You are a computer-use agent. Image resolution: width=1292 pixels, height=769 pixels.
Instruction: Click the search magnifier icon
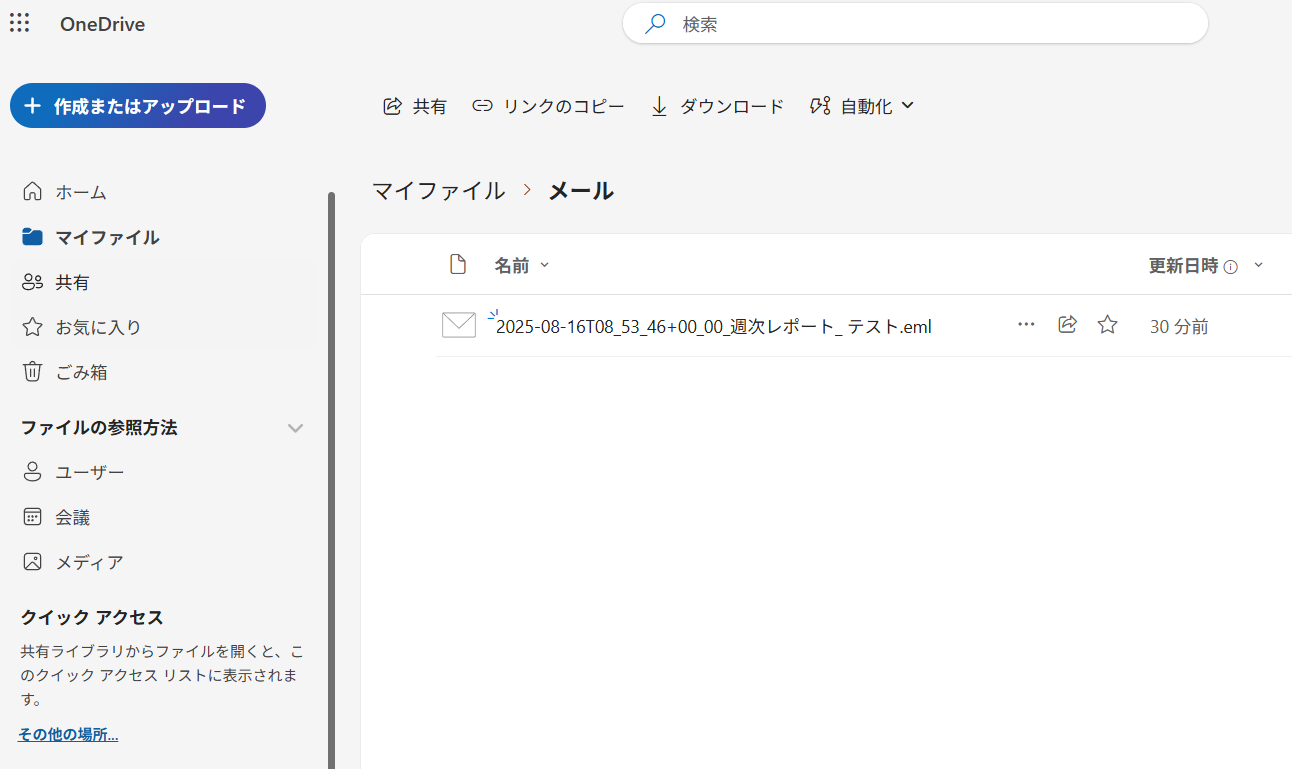pos(655,24)
